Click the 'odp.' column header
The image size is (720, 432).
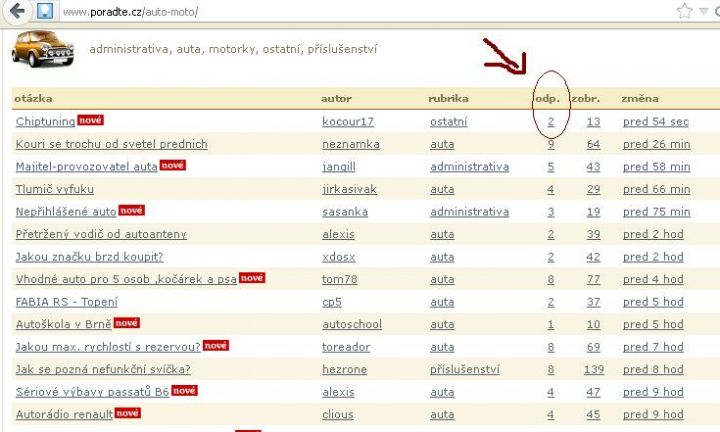(548, 99)
